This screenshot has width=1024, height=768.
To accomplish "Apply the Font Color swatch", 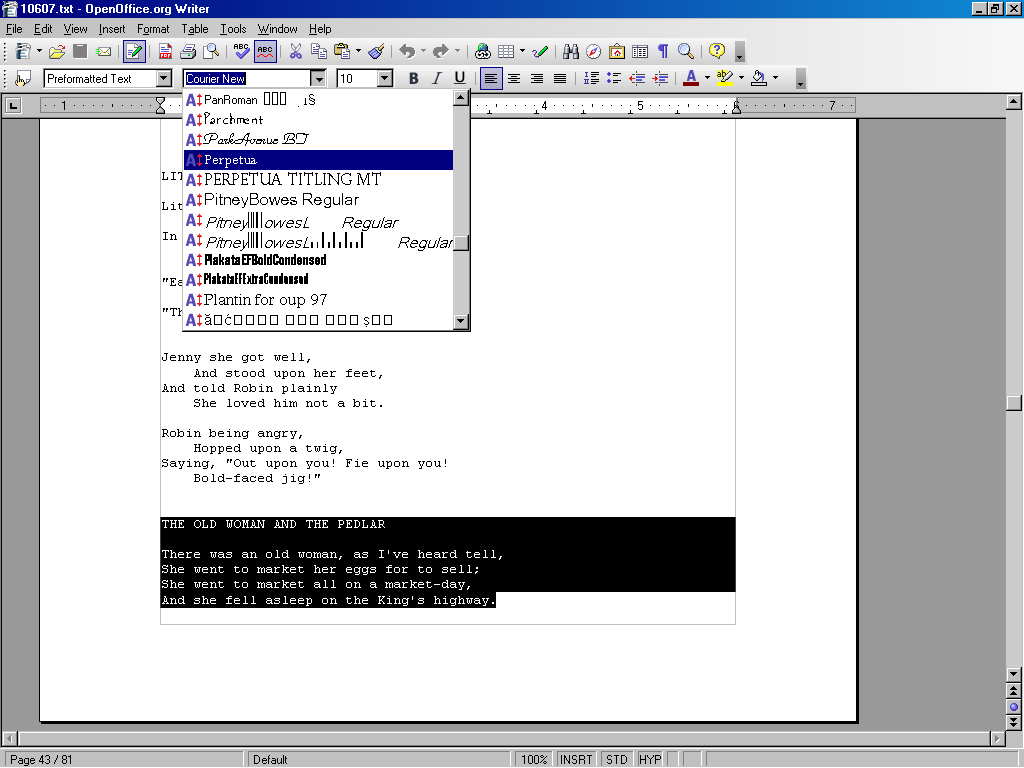I will coord(691,78).
